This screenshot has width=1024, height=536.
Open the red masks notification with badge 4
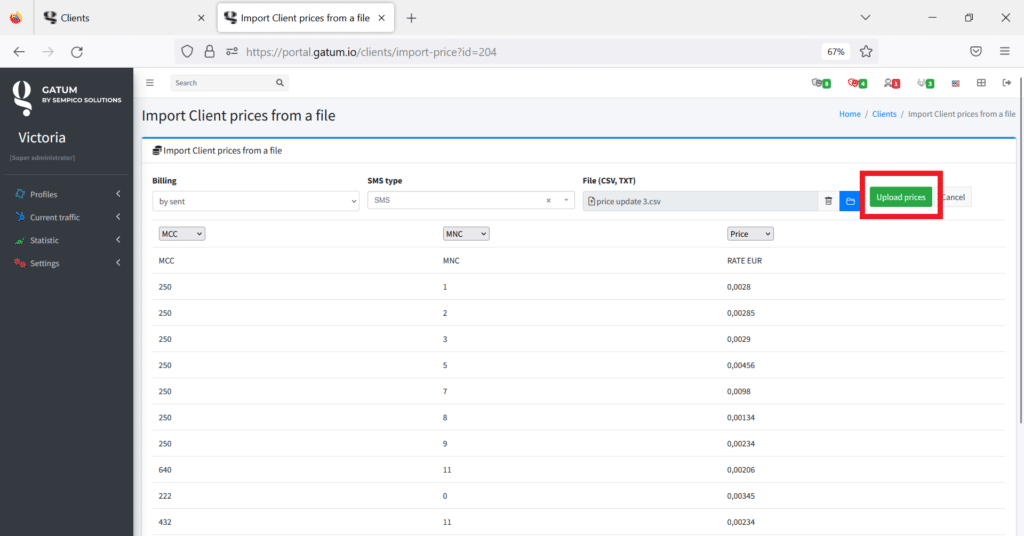[857, 83]
